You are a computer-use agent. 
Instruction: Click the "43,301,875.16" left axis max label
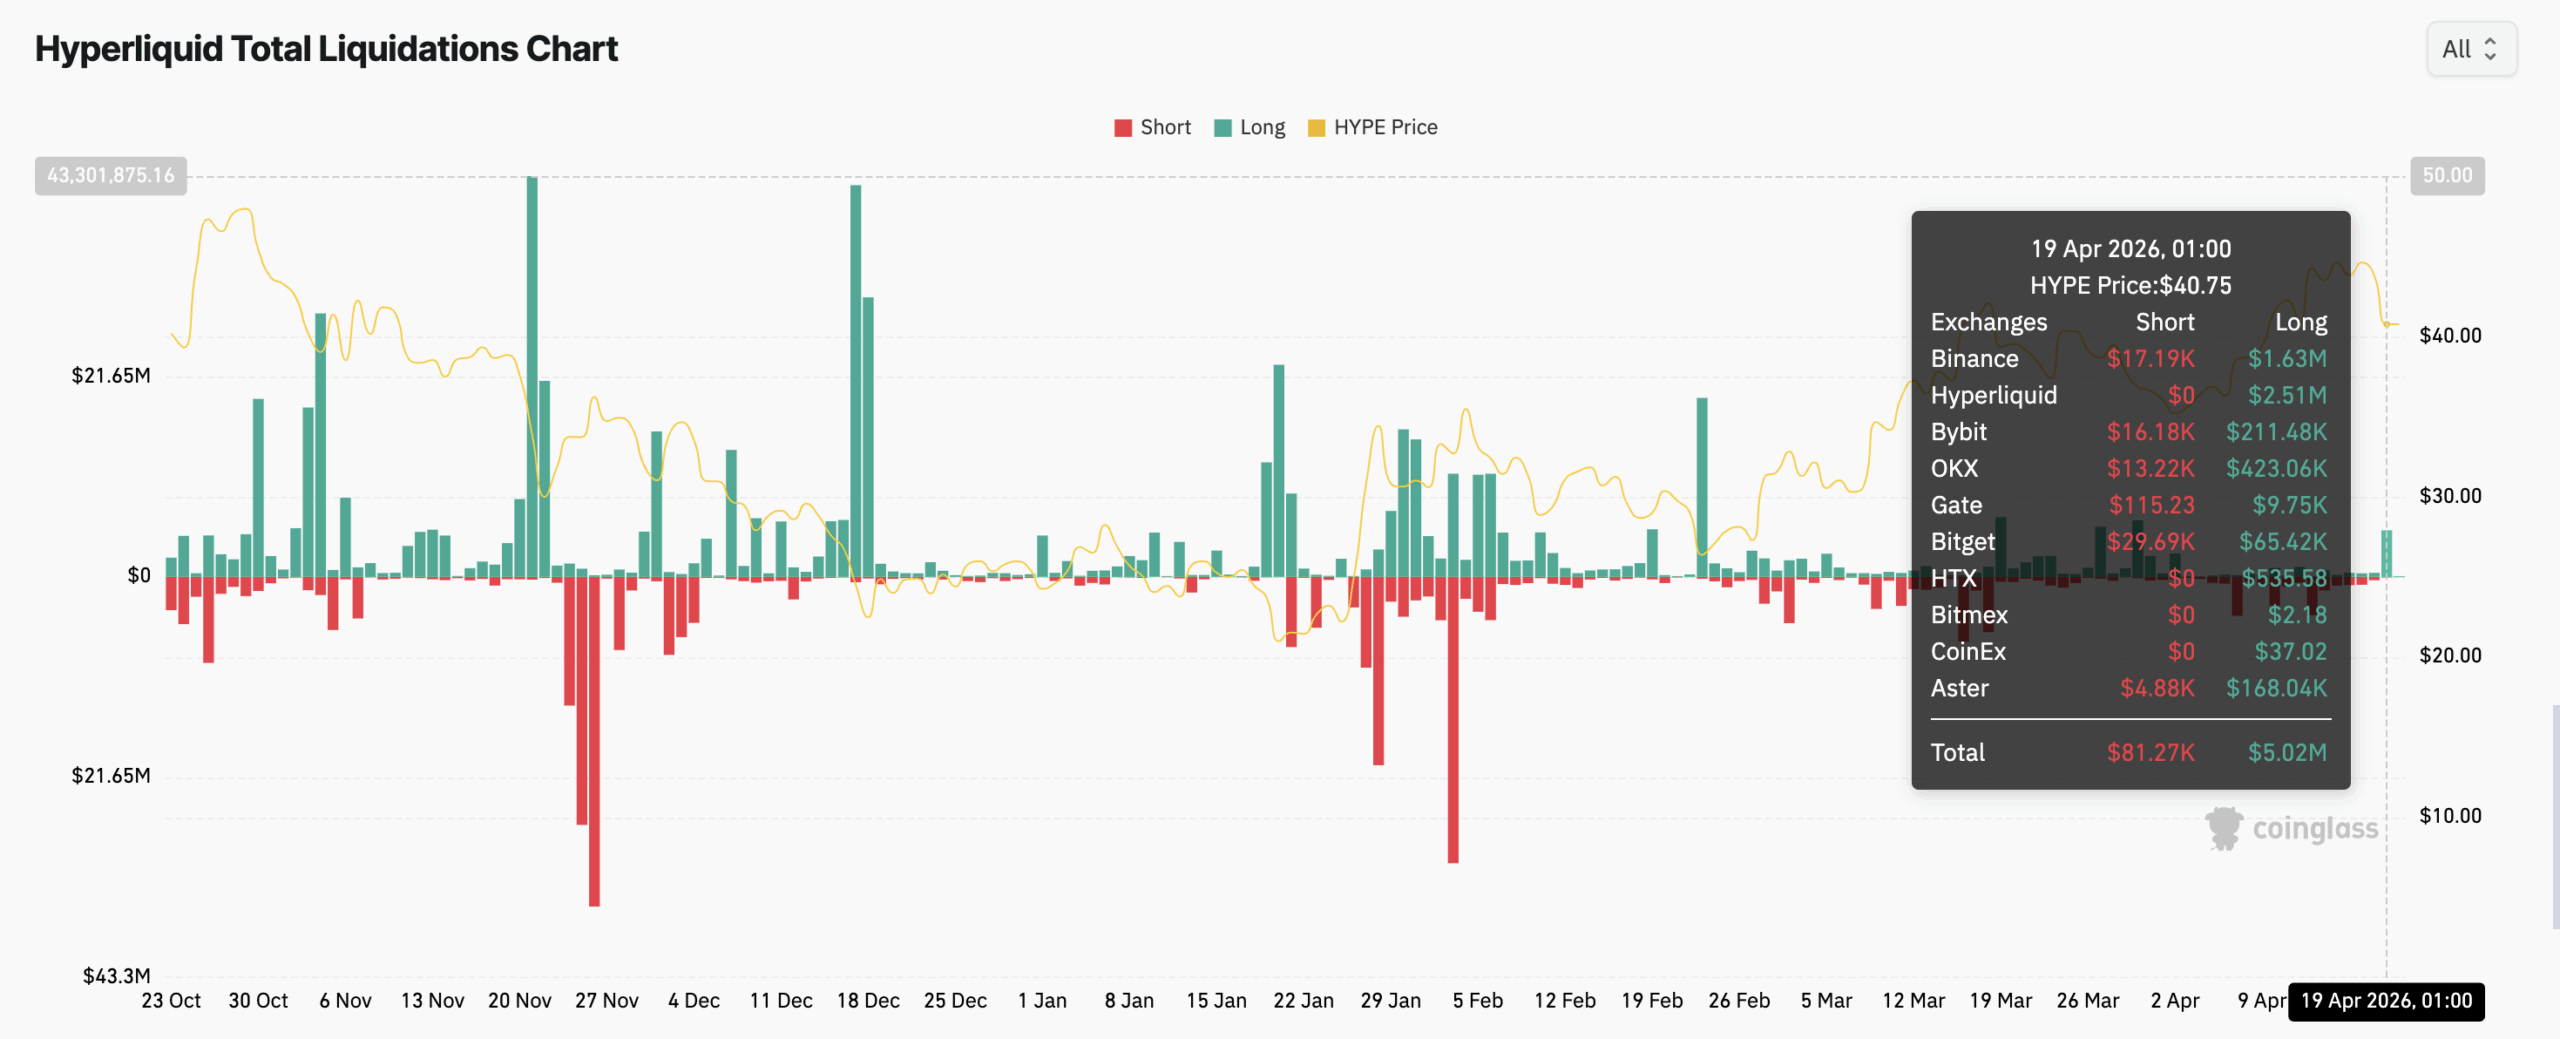[111, 176]
